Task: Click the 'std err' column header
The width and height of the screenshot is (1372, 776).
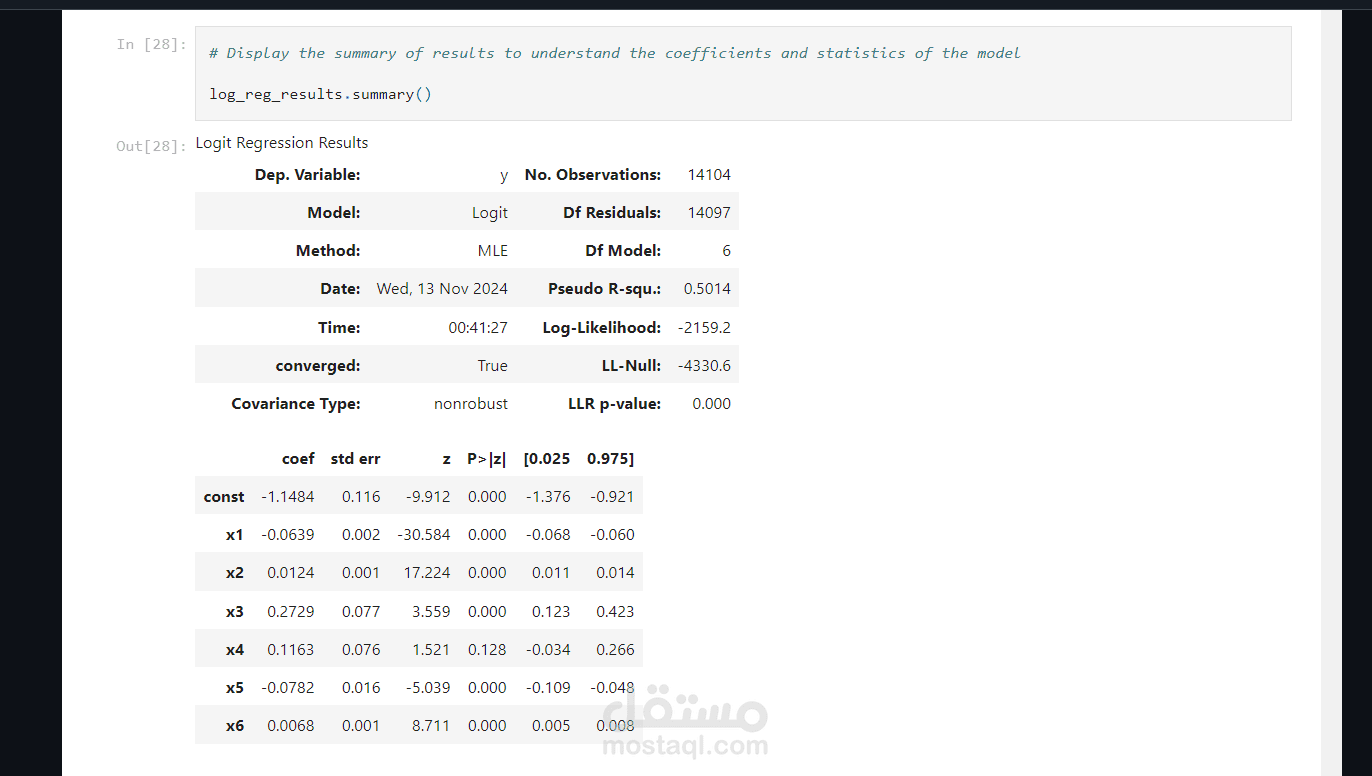Action: point(355,459)
